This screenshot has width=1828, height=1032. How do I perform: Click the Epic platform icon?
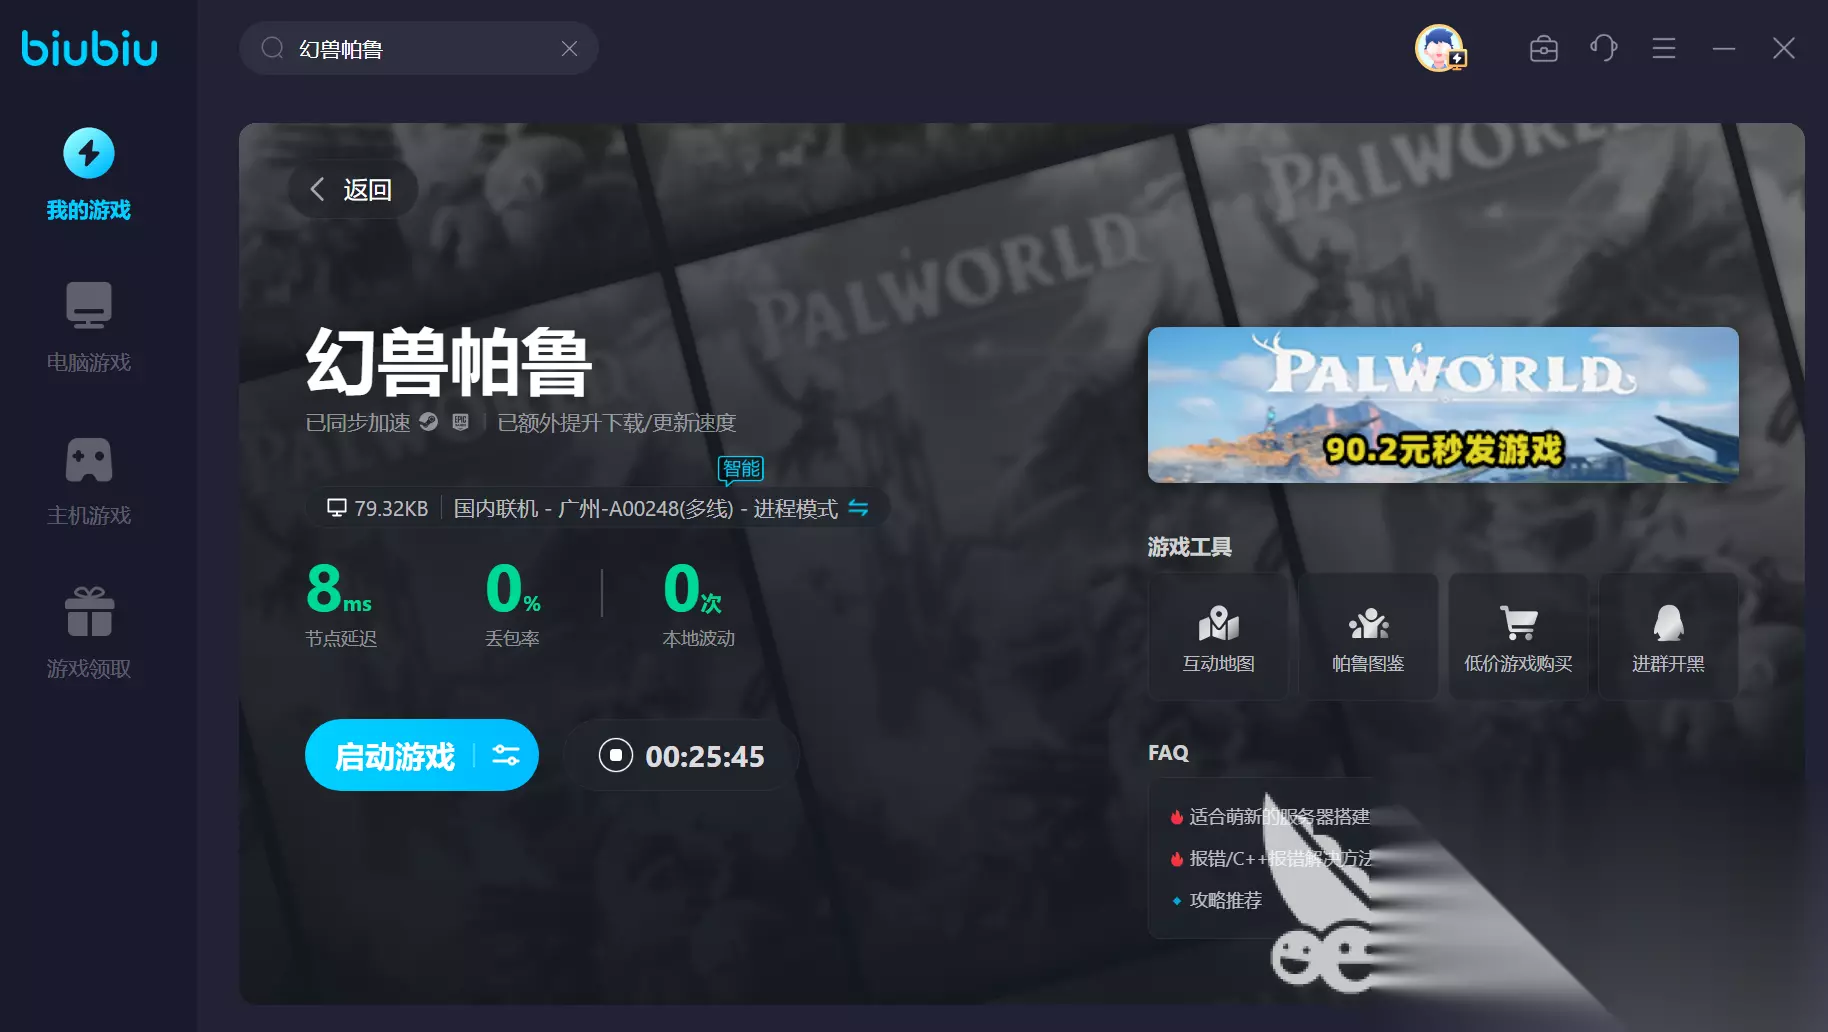pyautogui.click(x=460, y=422)
